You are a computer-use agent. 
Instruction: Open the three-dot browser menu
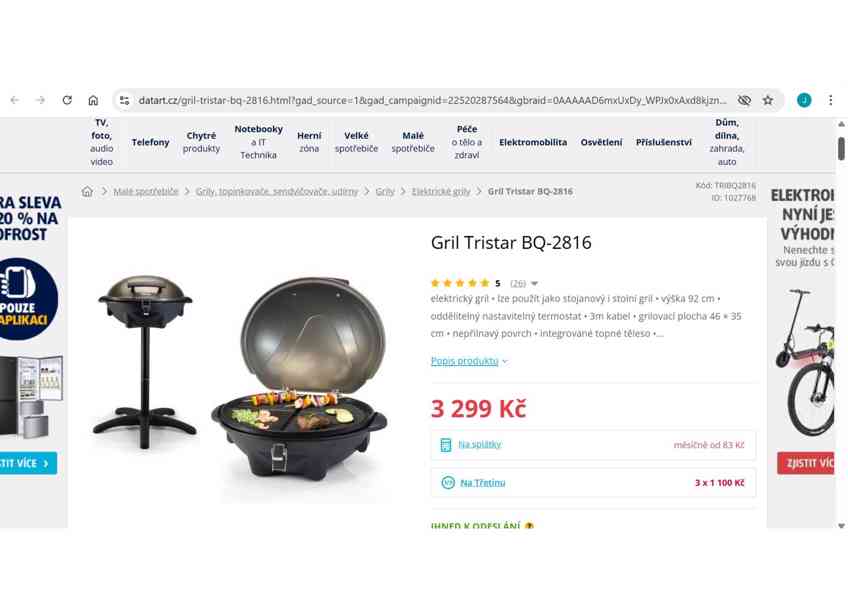click(830, 100)
